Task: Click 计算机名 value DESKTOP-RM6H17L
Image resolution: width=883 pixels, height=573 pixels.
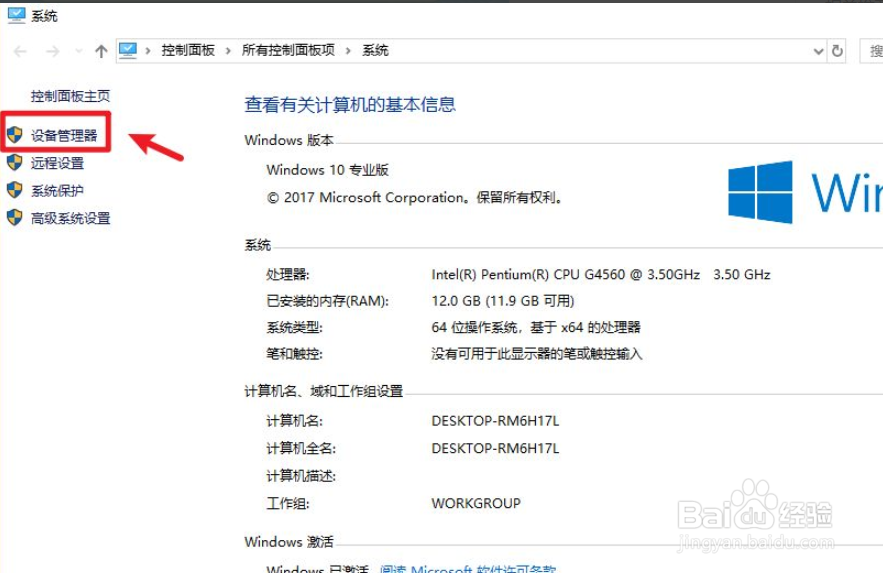Action: click(x=495, y=421)
